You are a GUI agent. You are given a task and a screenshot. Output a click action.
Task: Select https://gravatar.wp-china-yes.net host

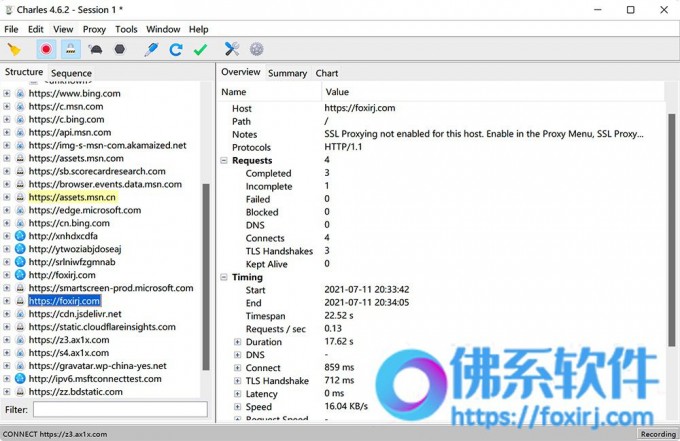(x=98, y=366)
